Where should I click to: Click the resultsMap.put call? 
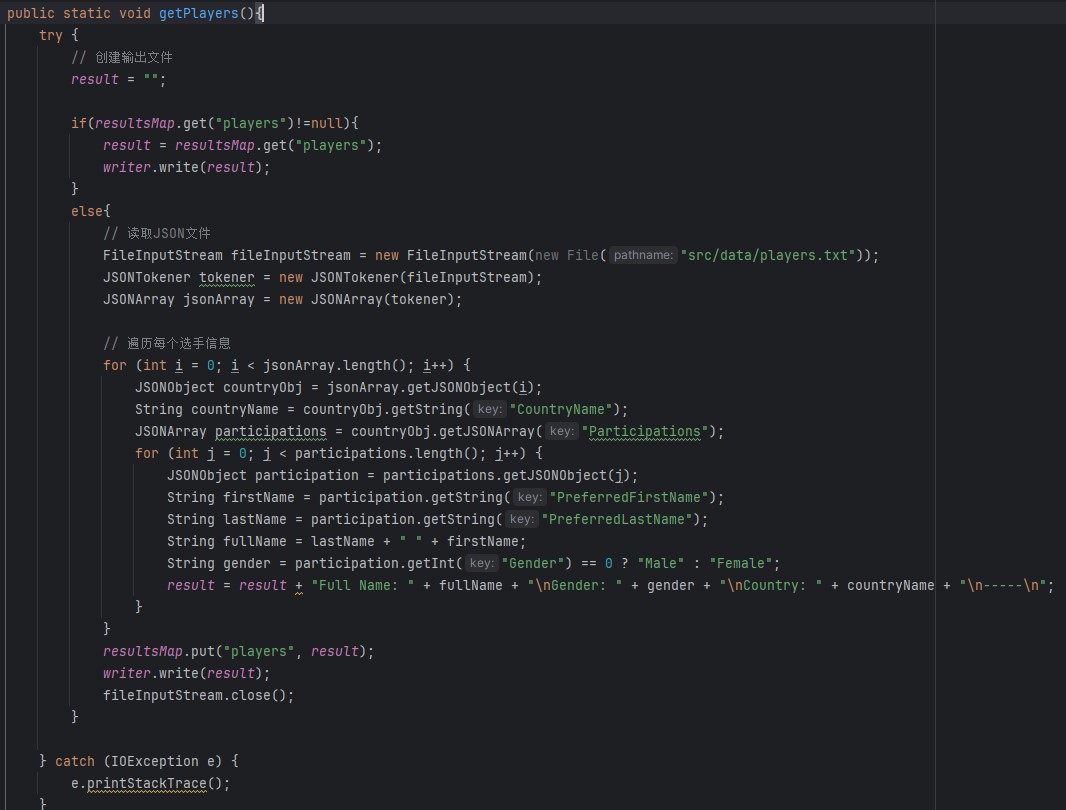[238, 652]
